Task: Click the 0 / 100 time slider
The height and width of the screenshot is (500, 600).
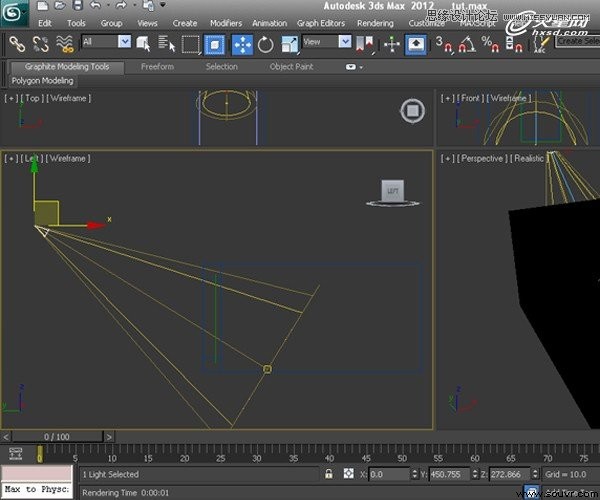Action: click(x=57, y=437)
